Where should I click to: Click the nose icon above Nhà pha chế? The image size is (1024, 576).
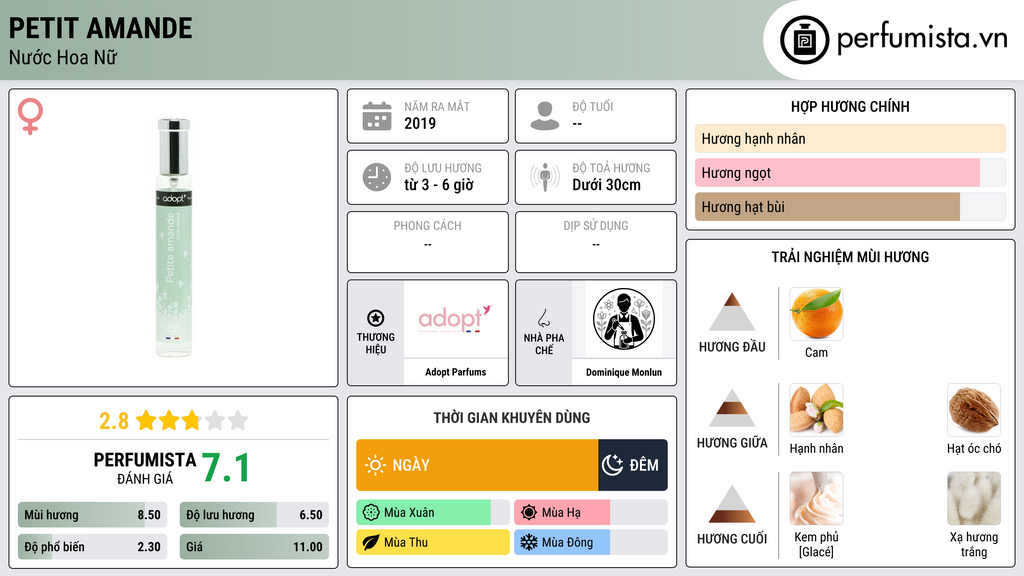[x=543, y=318]
